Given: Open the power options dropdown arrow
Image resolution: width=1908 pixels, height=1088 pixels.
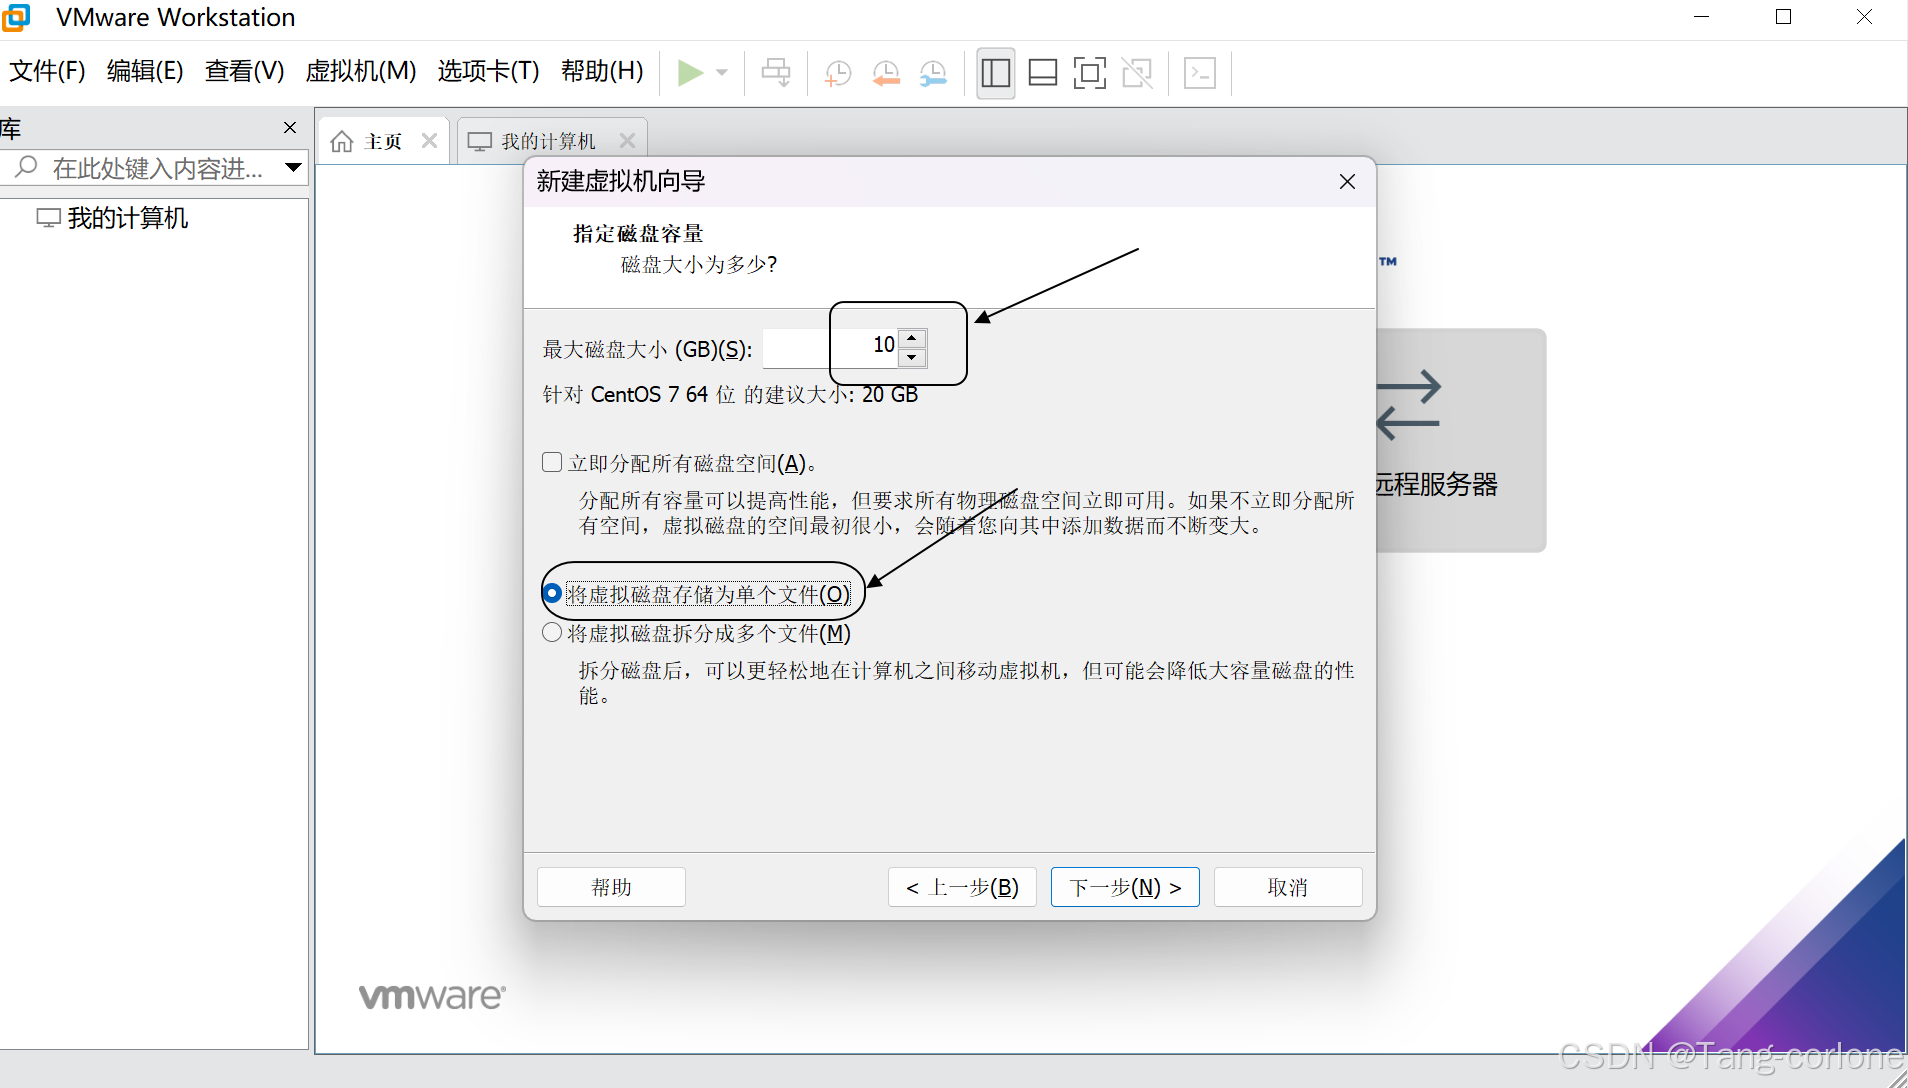Looking at the screenshot, I should click(x=722, y=73).
